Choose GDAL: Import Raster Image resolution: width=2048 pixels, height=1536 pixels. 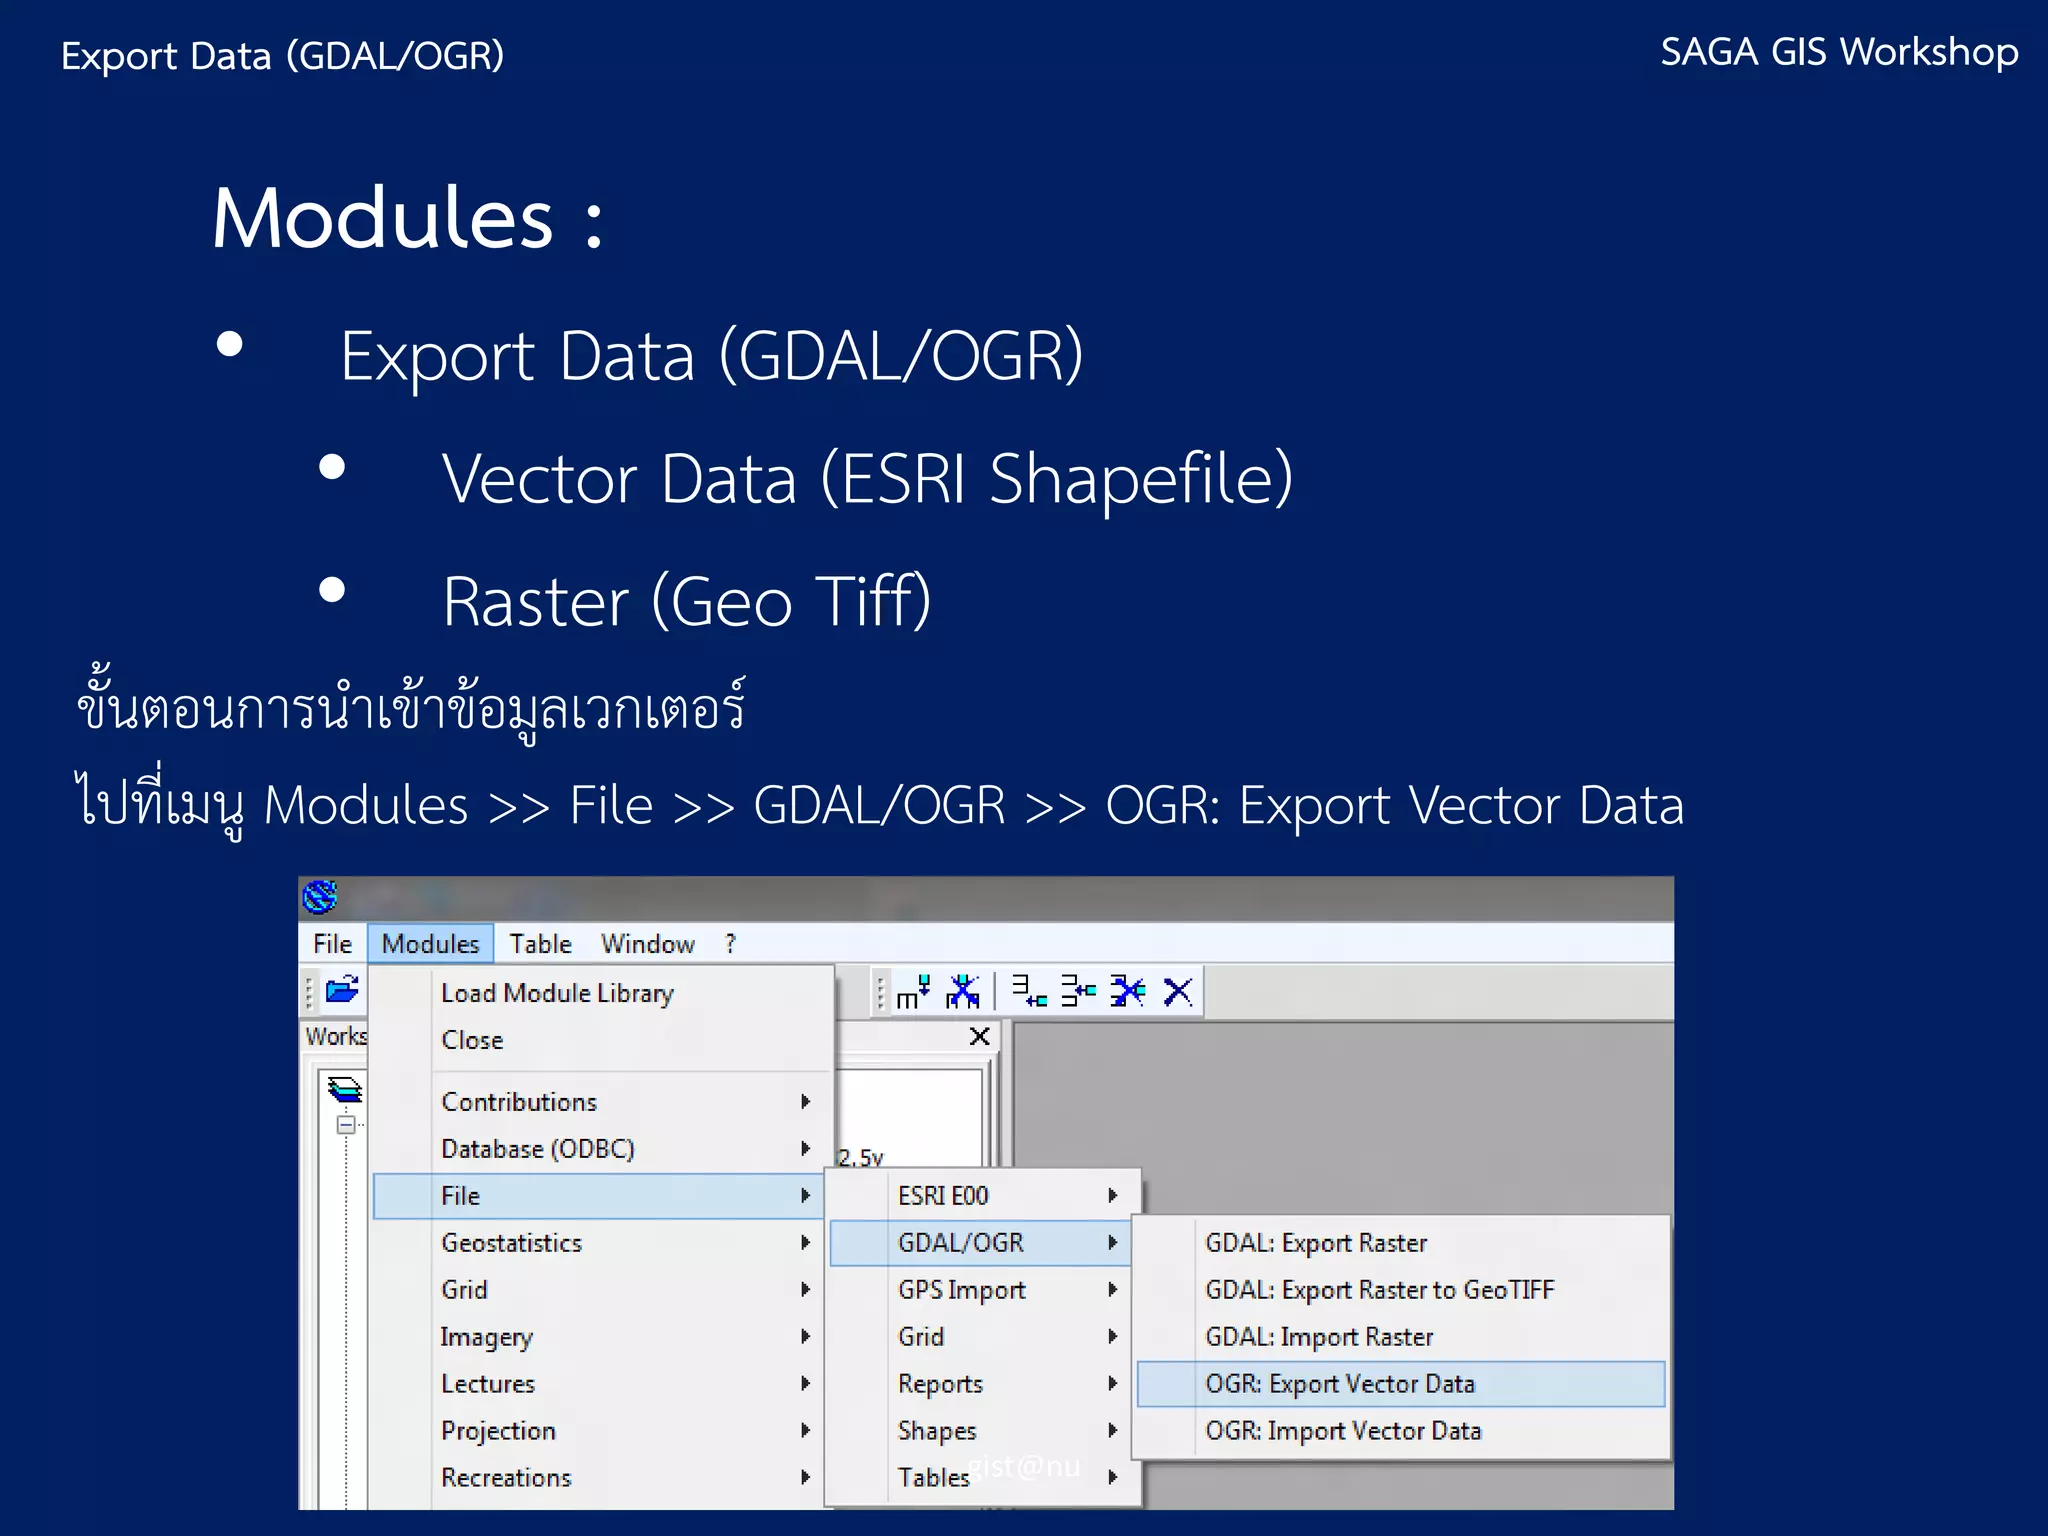coord(1402,1337)
